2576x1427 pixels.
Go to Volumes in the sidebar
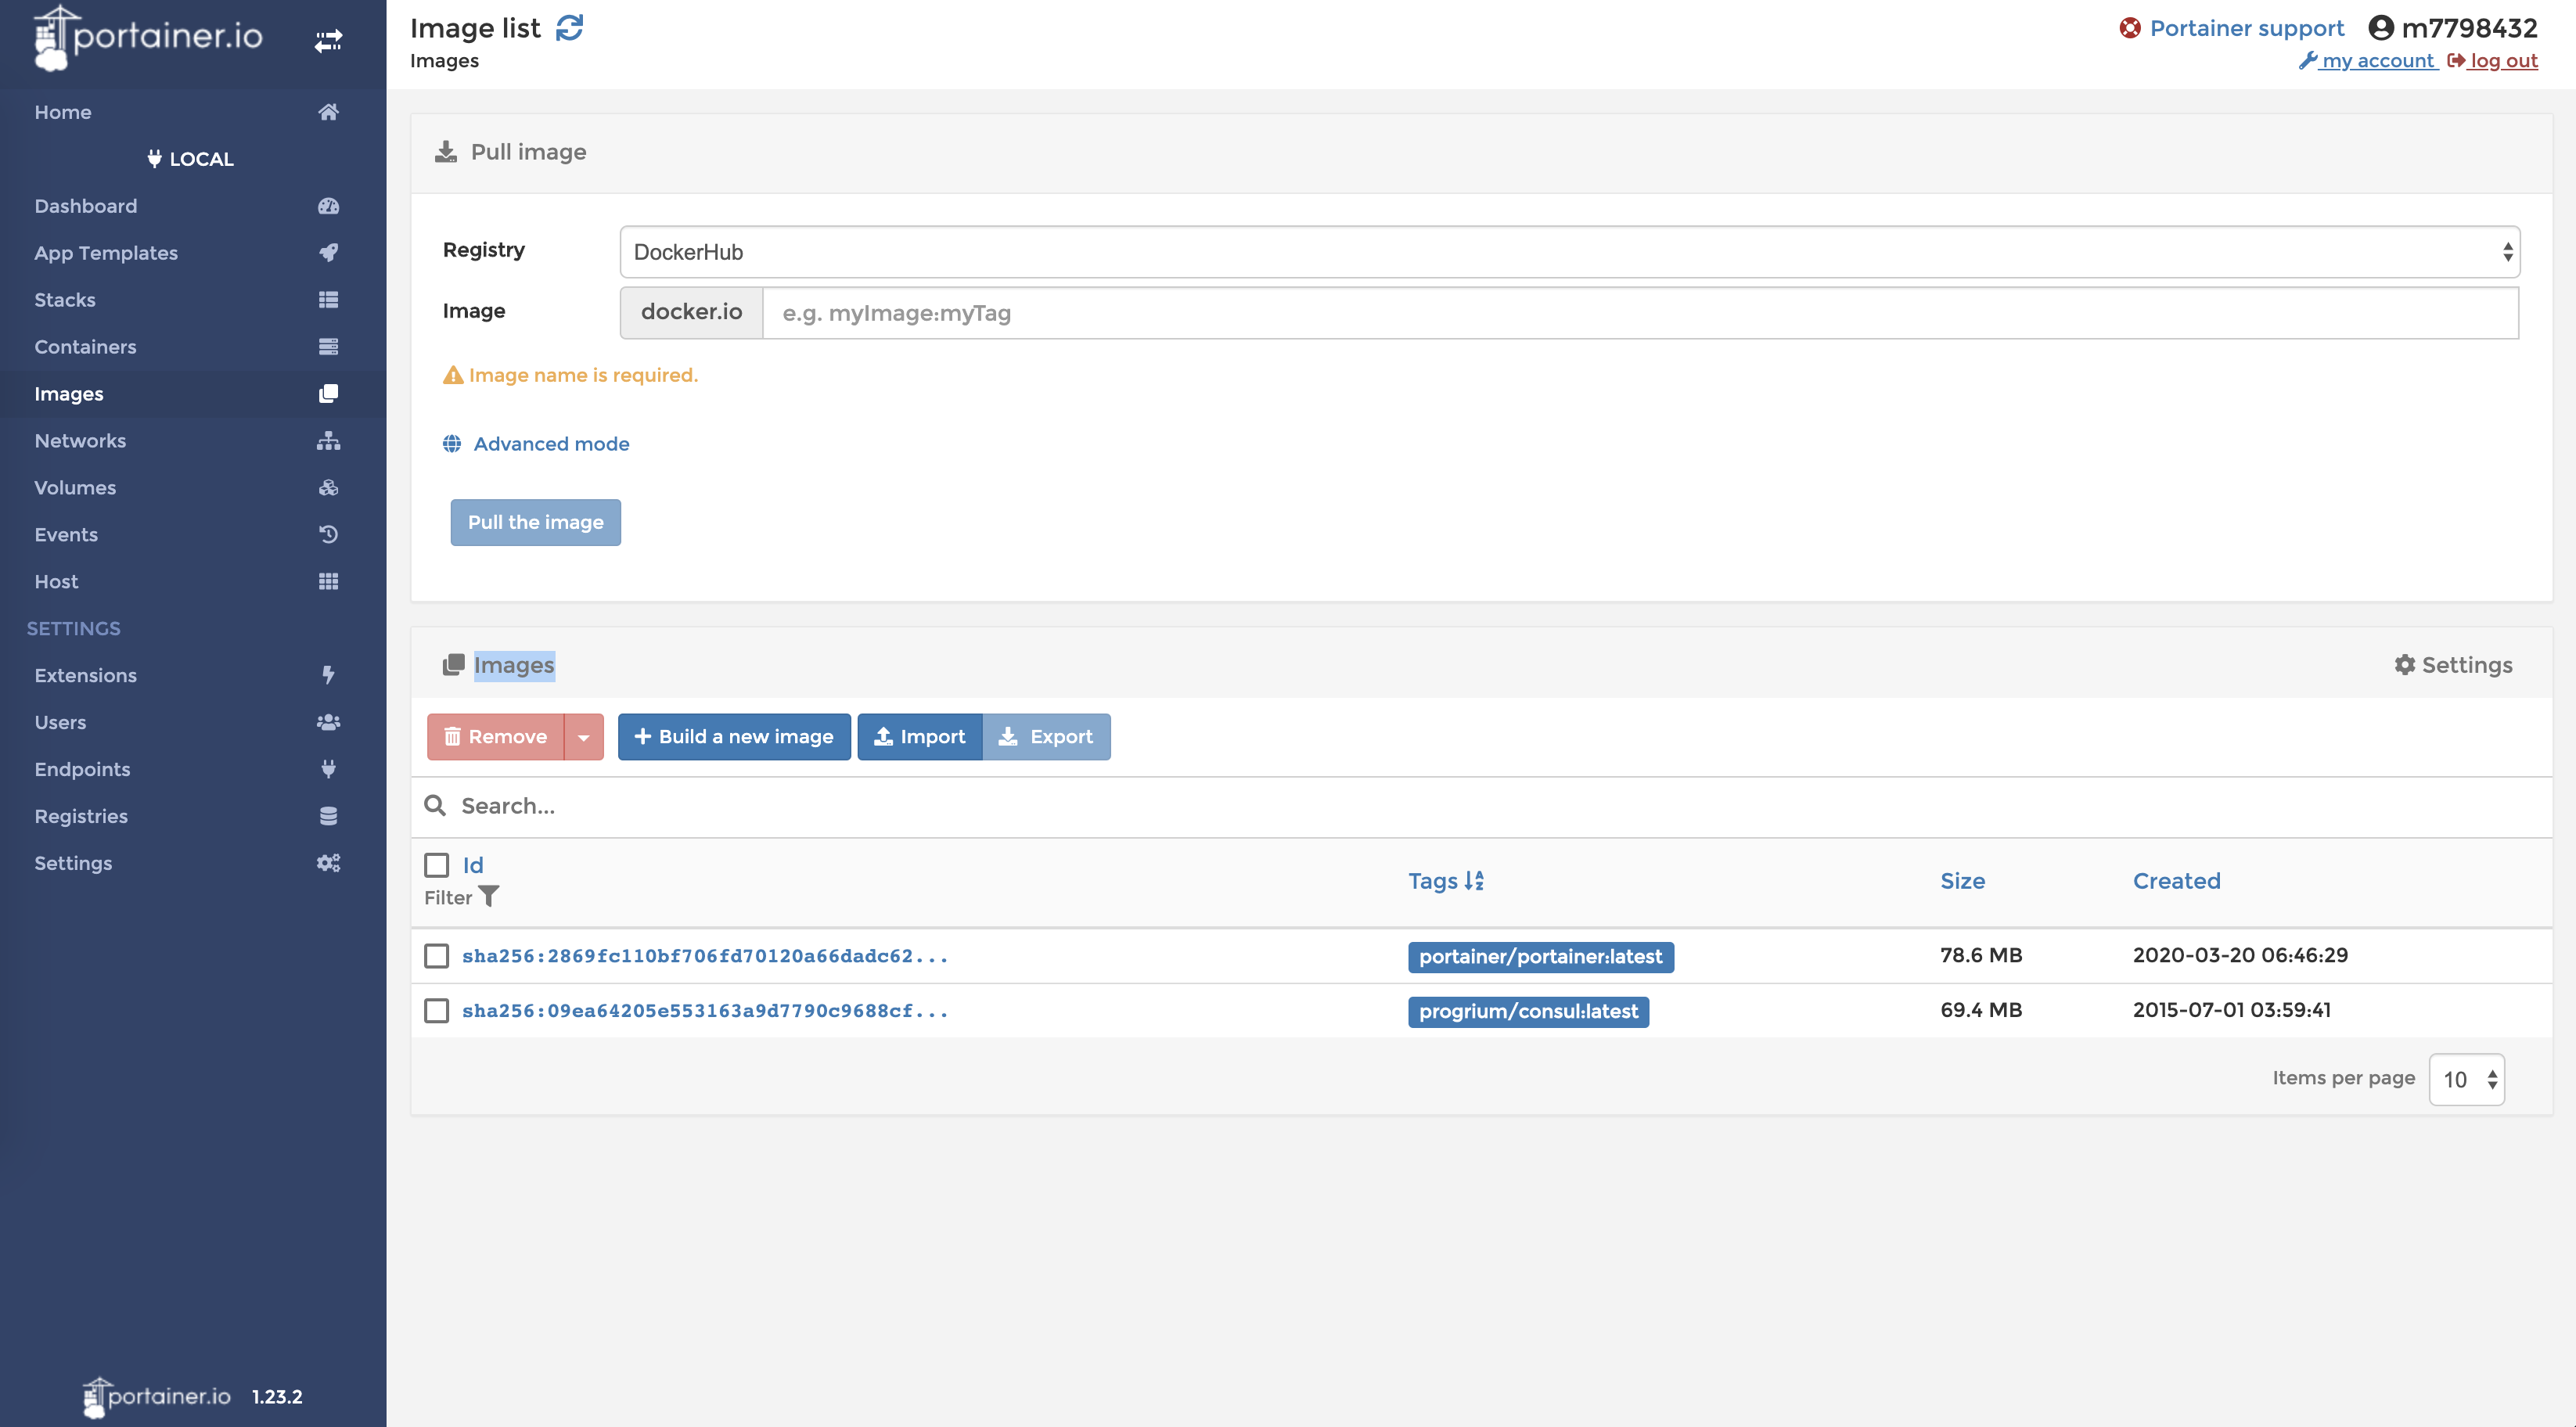pyautogui.click(x=75, y=488)
